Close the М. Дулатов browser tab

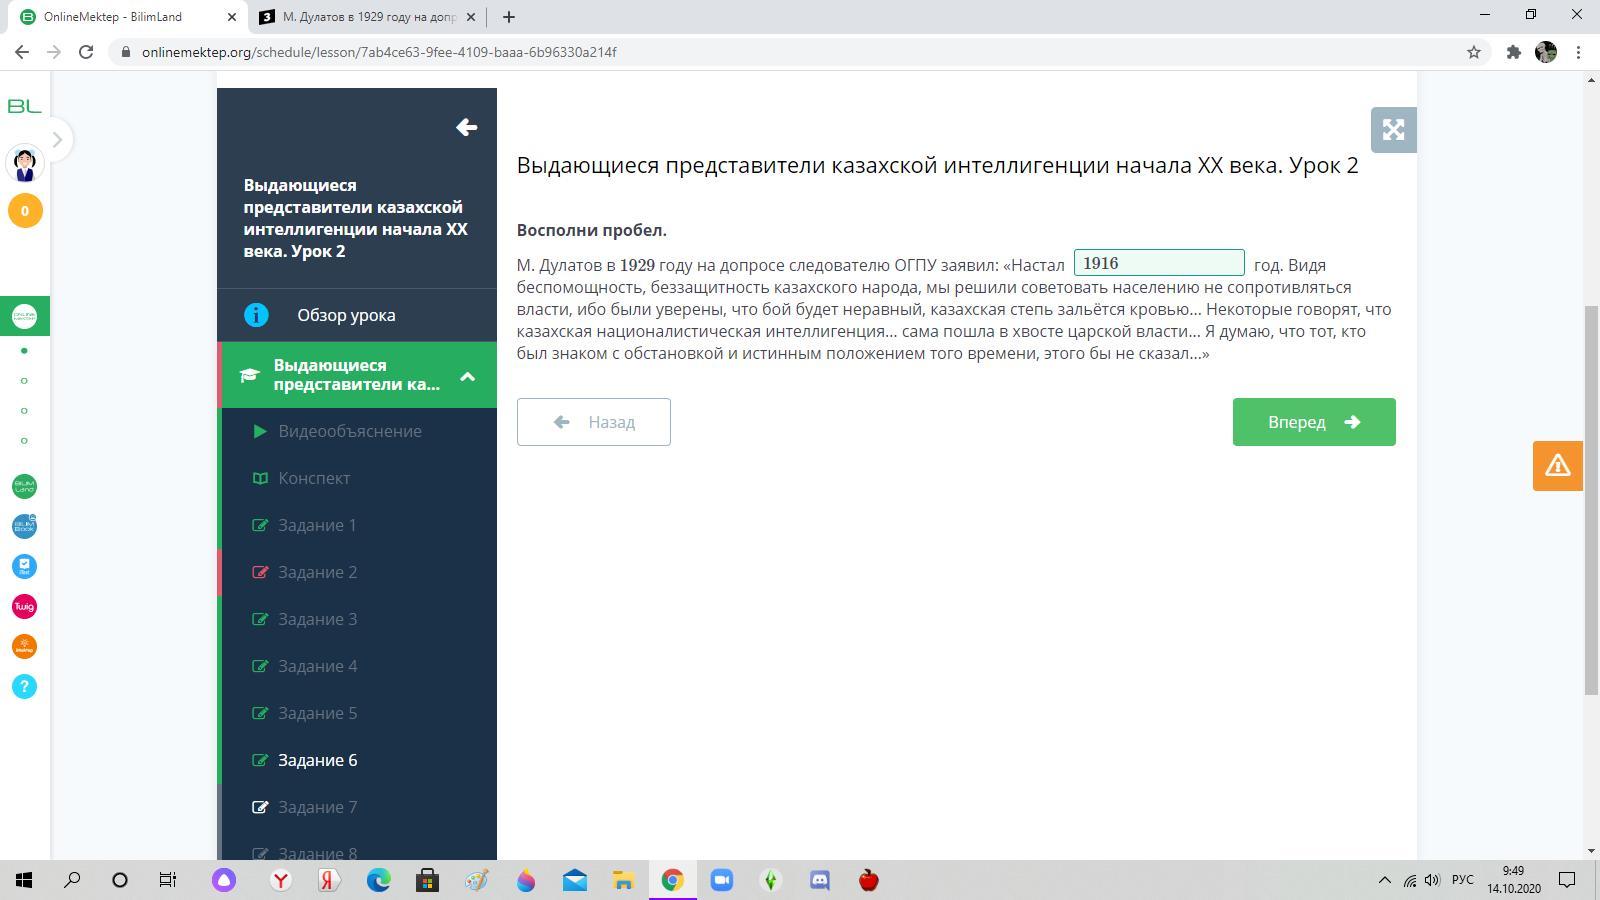pyautogui.click(x=471, y=17)
